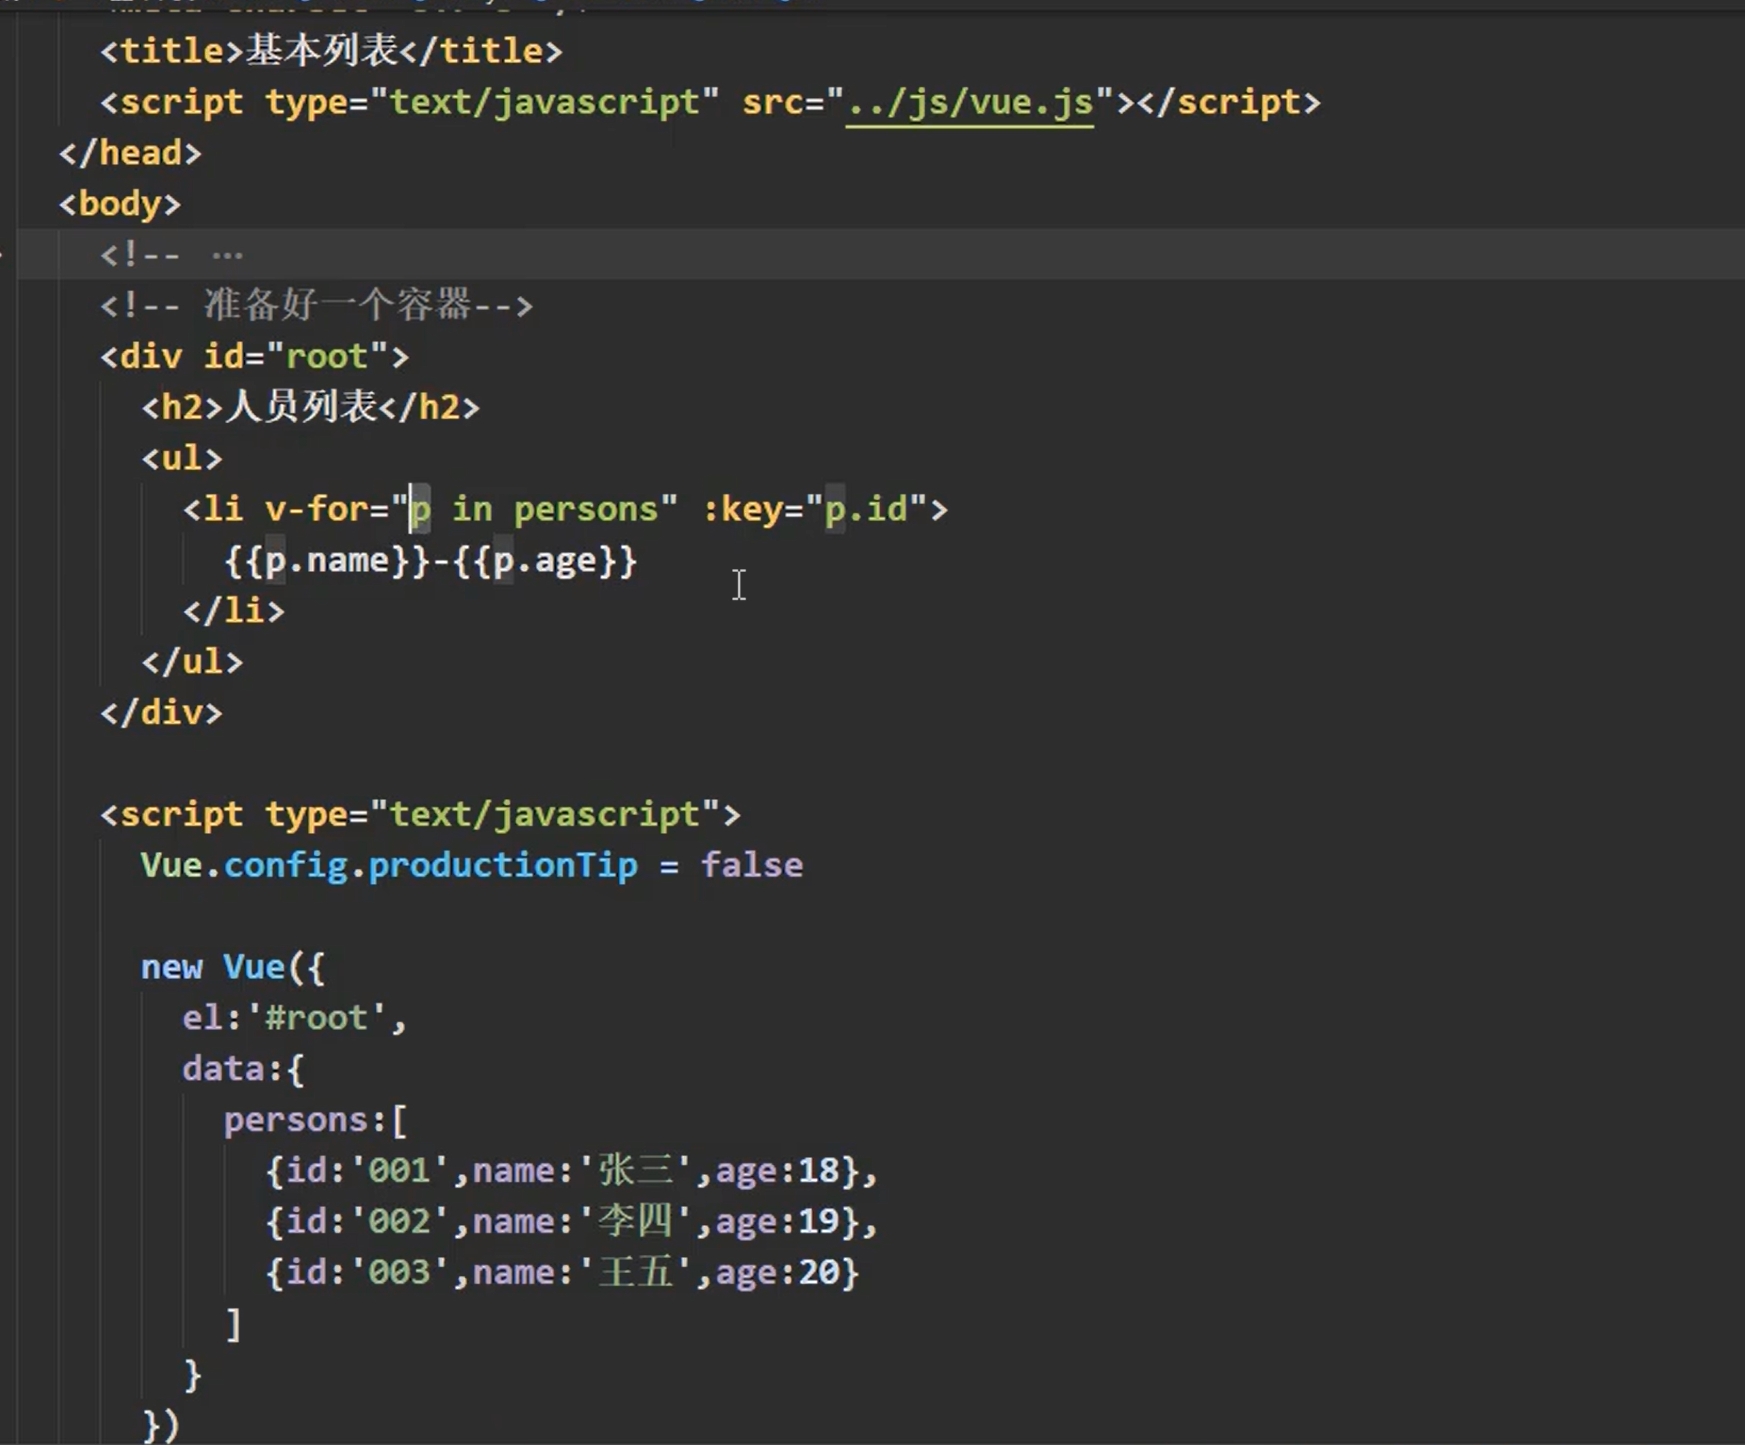Click the heading text 人员列表

[x=300, y=407]
